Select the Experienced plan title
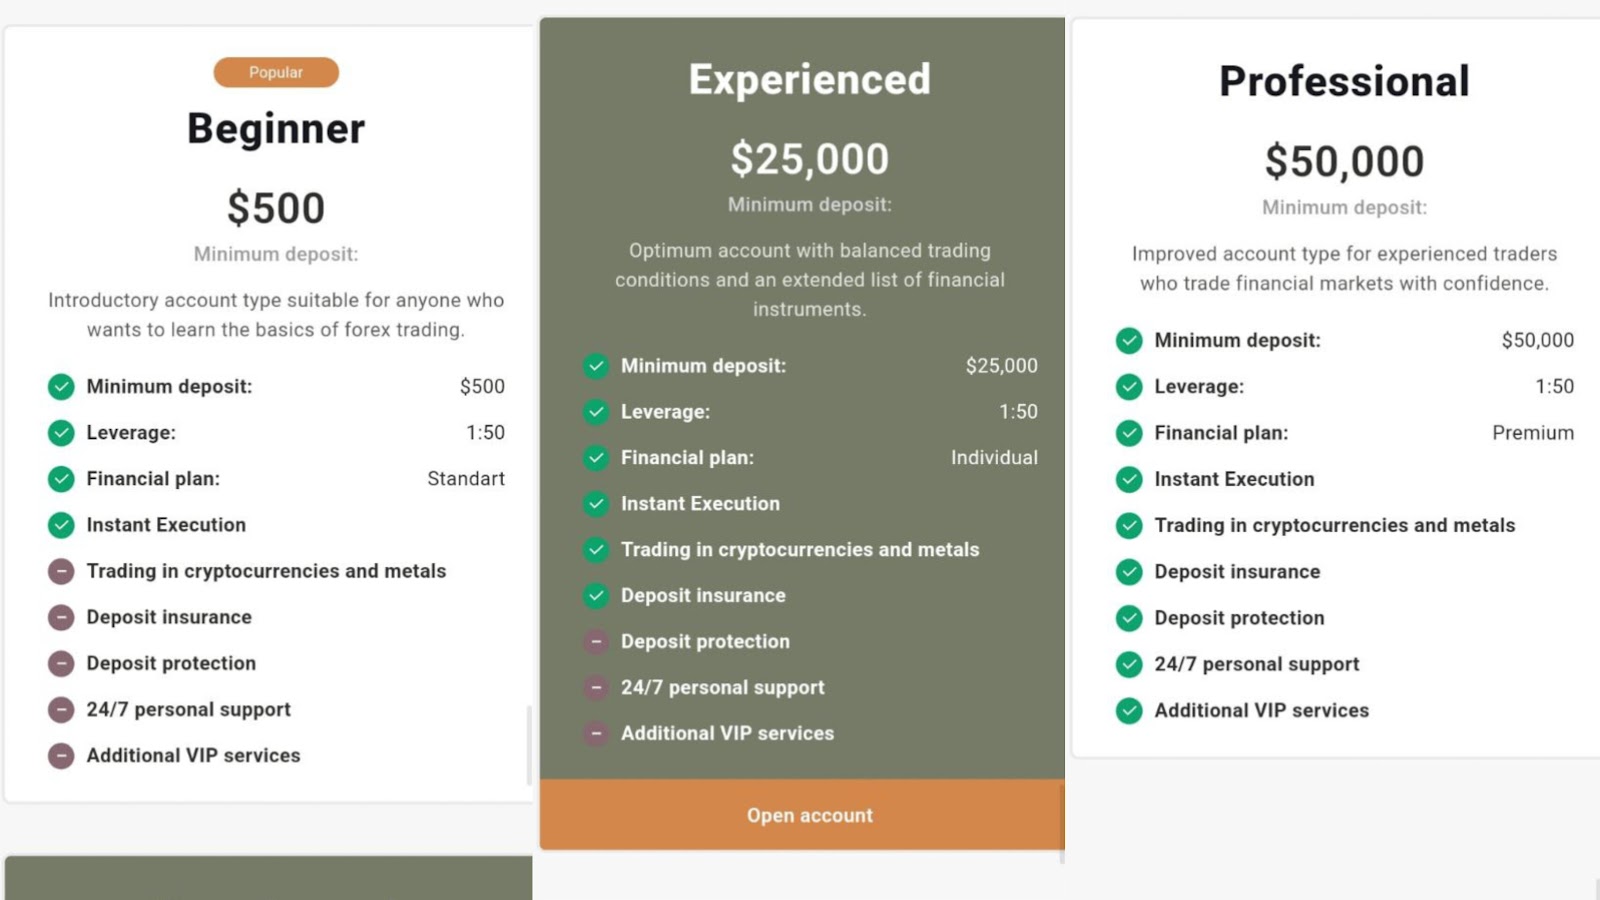Image resolution: width=1600 pixels, height=900 pixels. coord(809,80)
